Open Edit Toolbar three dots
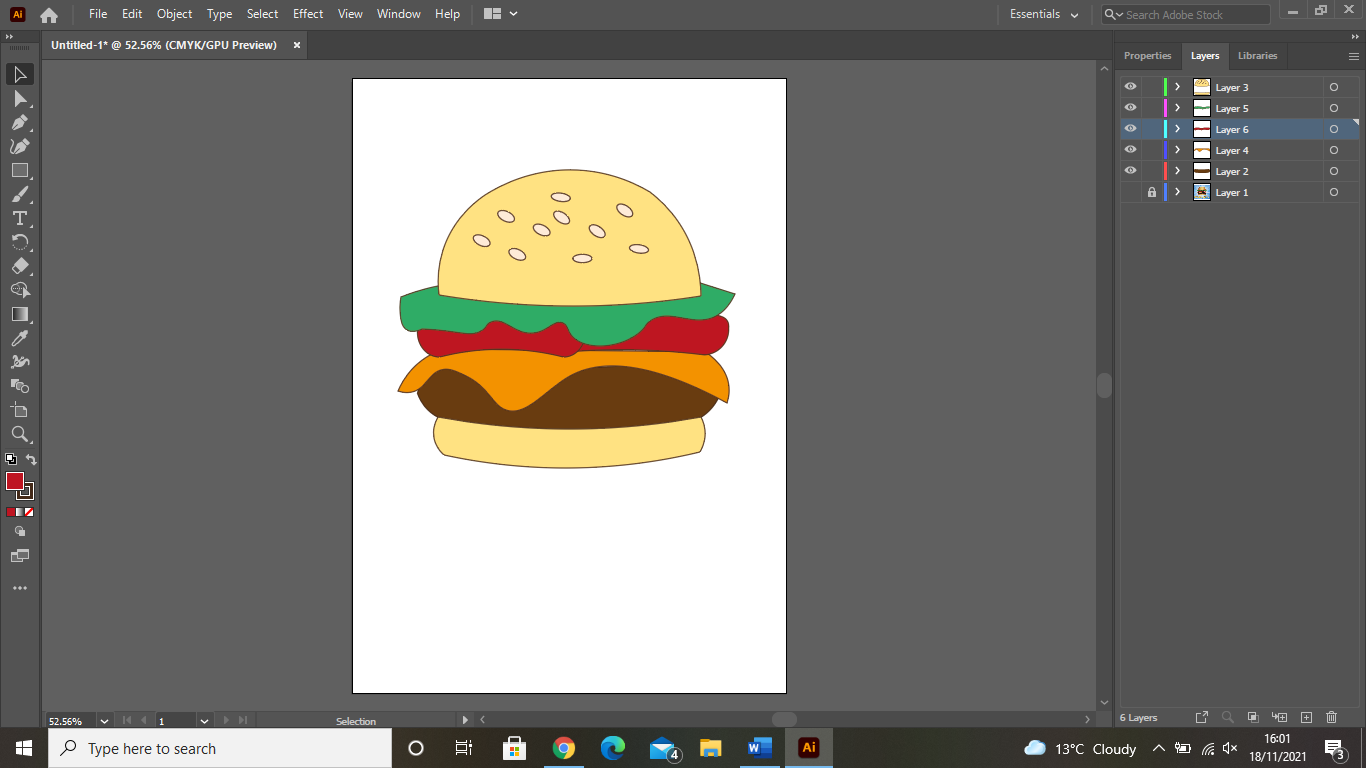 click(20, 589)
